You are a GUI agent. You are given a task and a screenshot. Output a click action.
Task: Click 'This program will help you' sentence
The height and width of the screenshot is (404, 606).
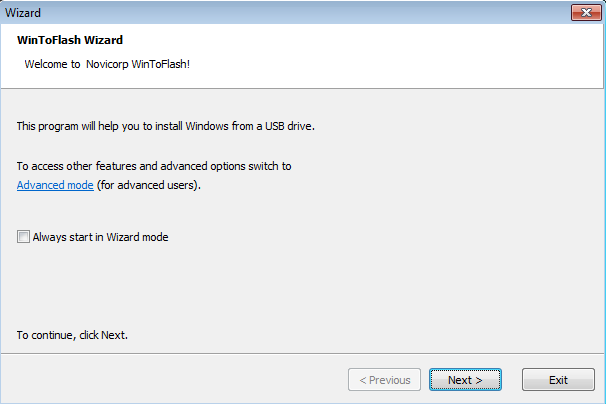pyautogui.click(x=166, y=126)
